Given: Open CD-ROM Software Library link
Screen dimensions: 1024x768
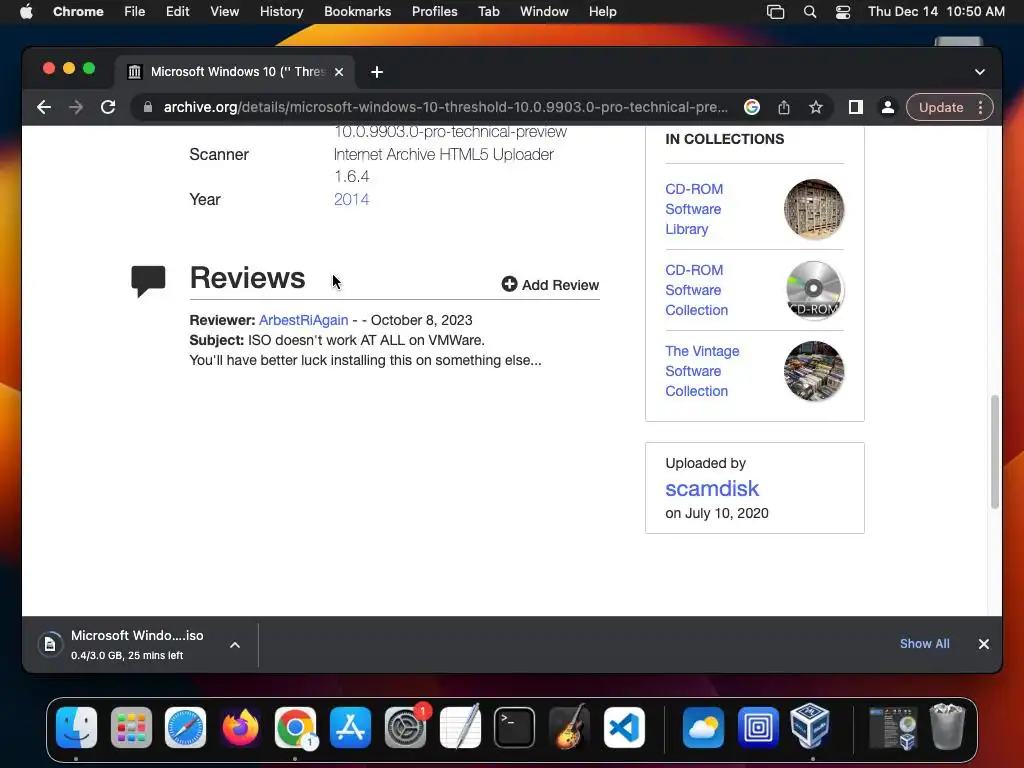Looking at the screenshot, I should pos(694,209).
